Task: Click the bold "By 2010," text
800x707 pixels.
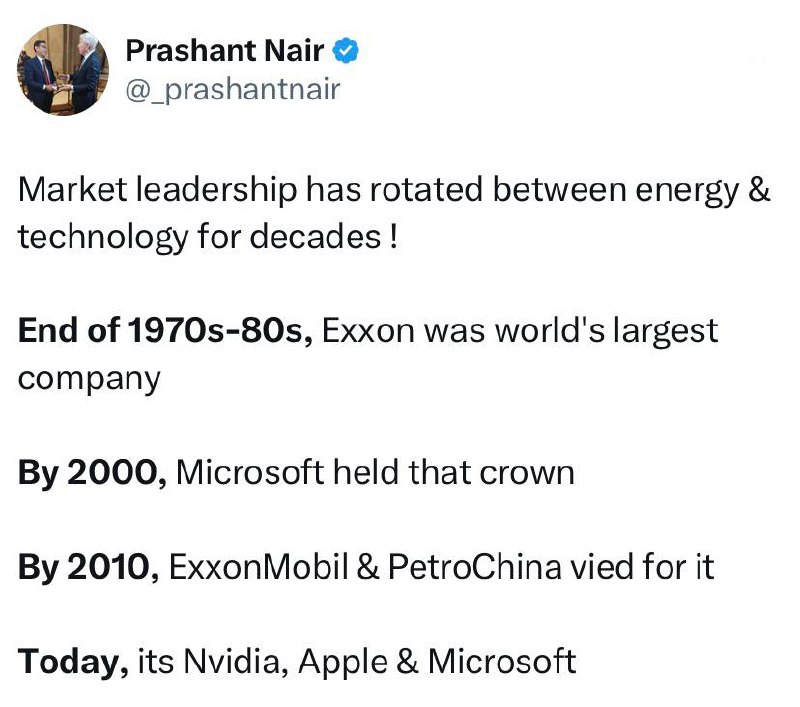Action: coord(89,567)
